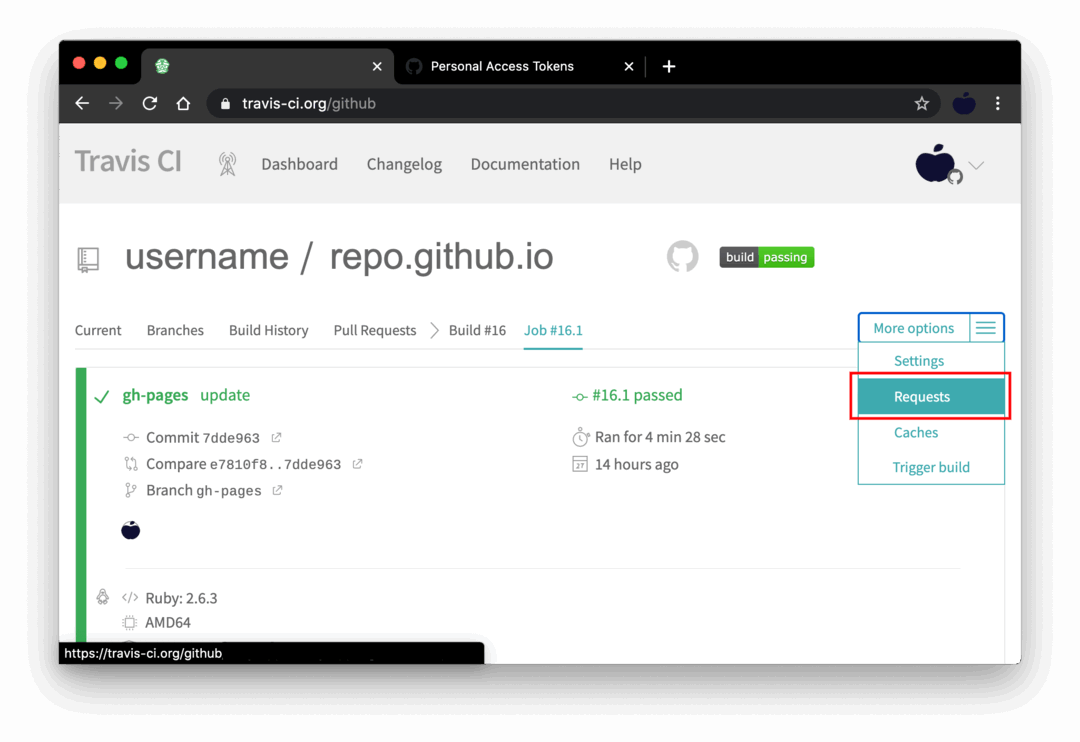Select Requests from the options menu
1080x742 pixels.
tap(922, 397)
